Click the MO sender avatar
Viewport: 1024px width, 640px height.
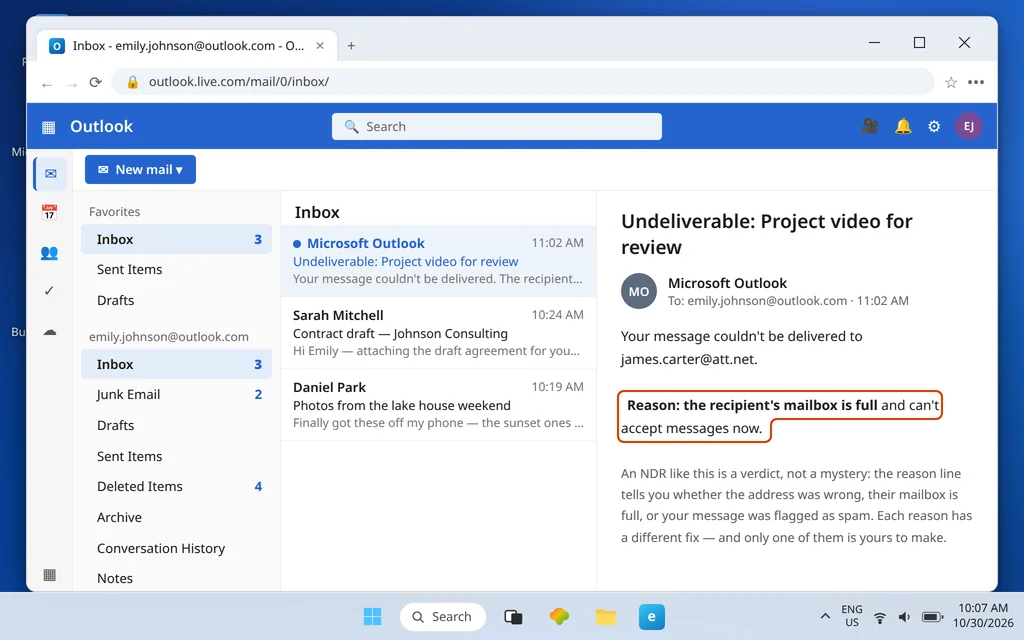pyautogui.click(x=638, y=291)
